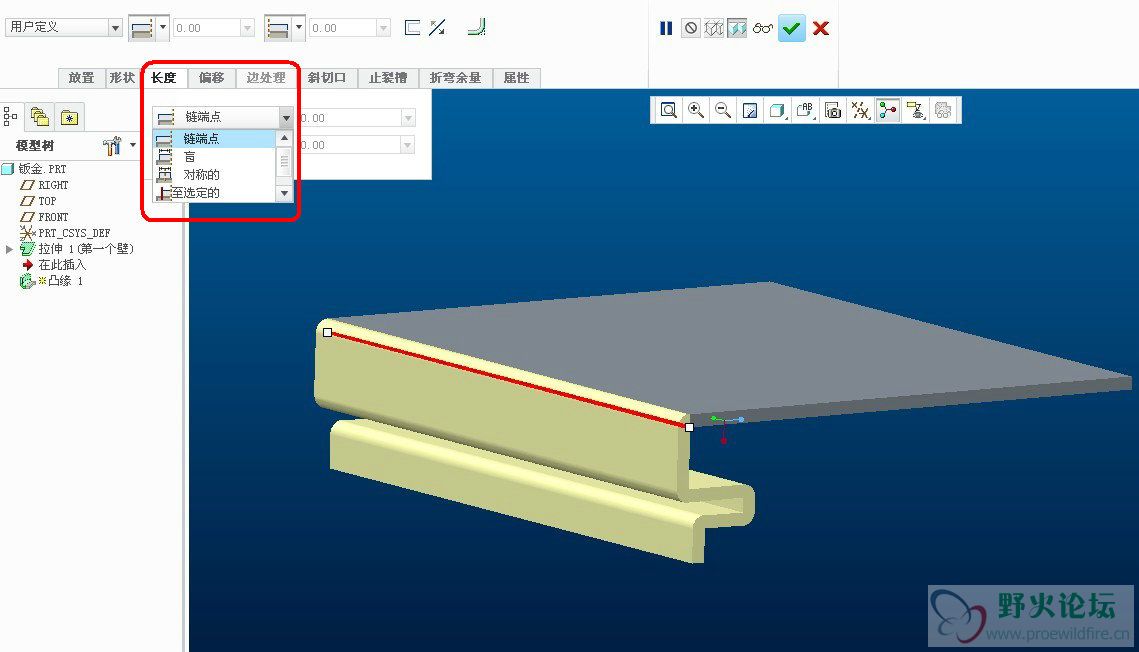
Task: Open the 折弯余量 tab
Action: pyautogui.click(x=455, y=78)
